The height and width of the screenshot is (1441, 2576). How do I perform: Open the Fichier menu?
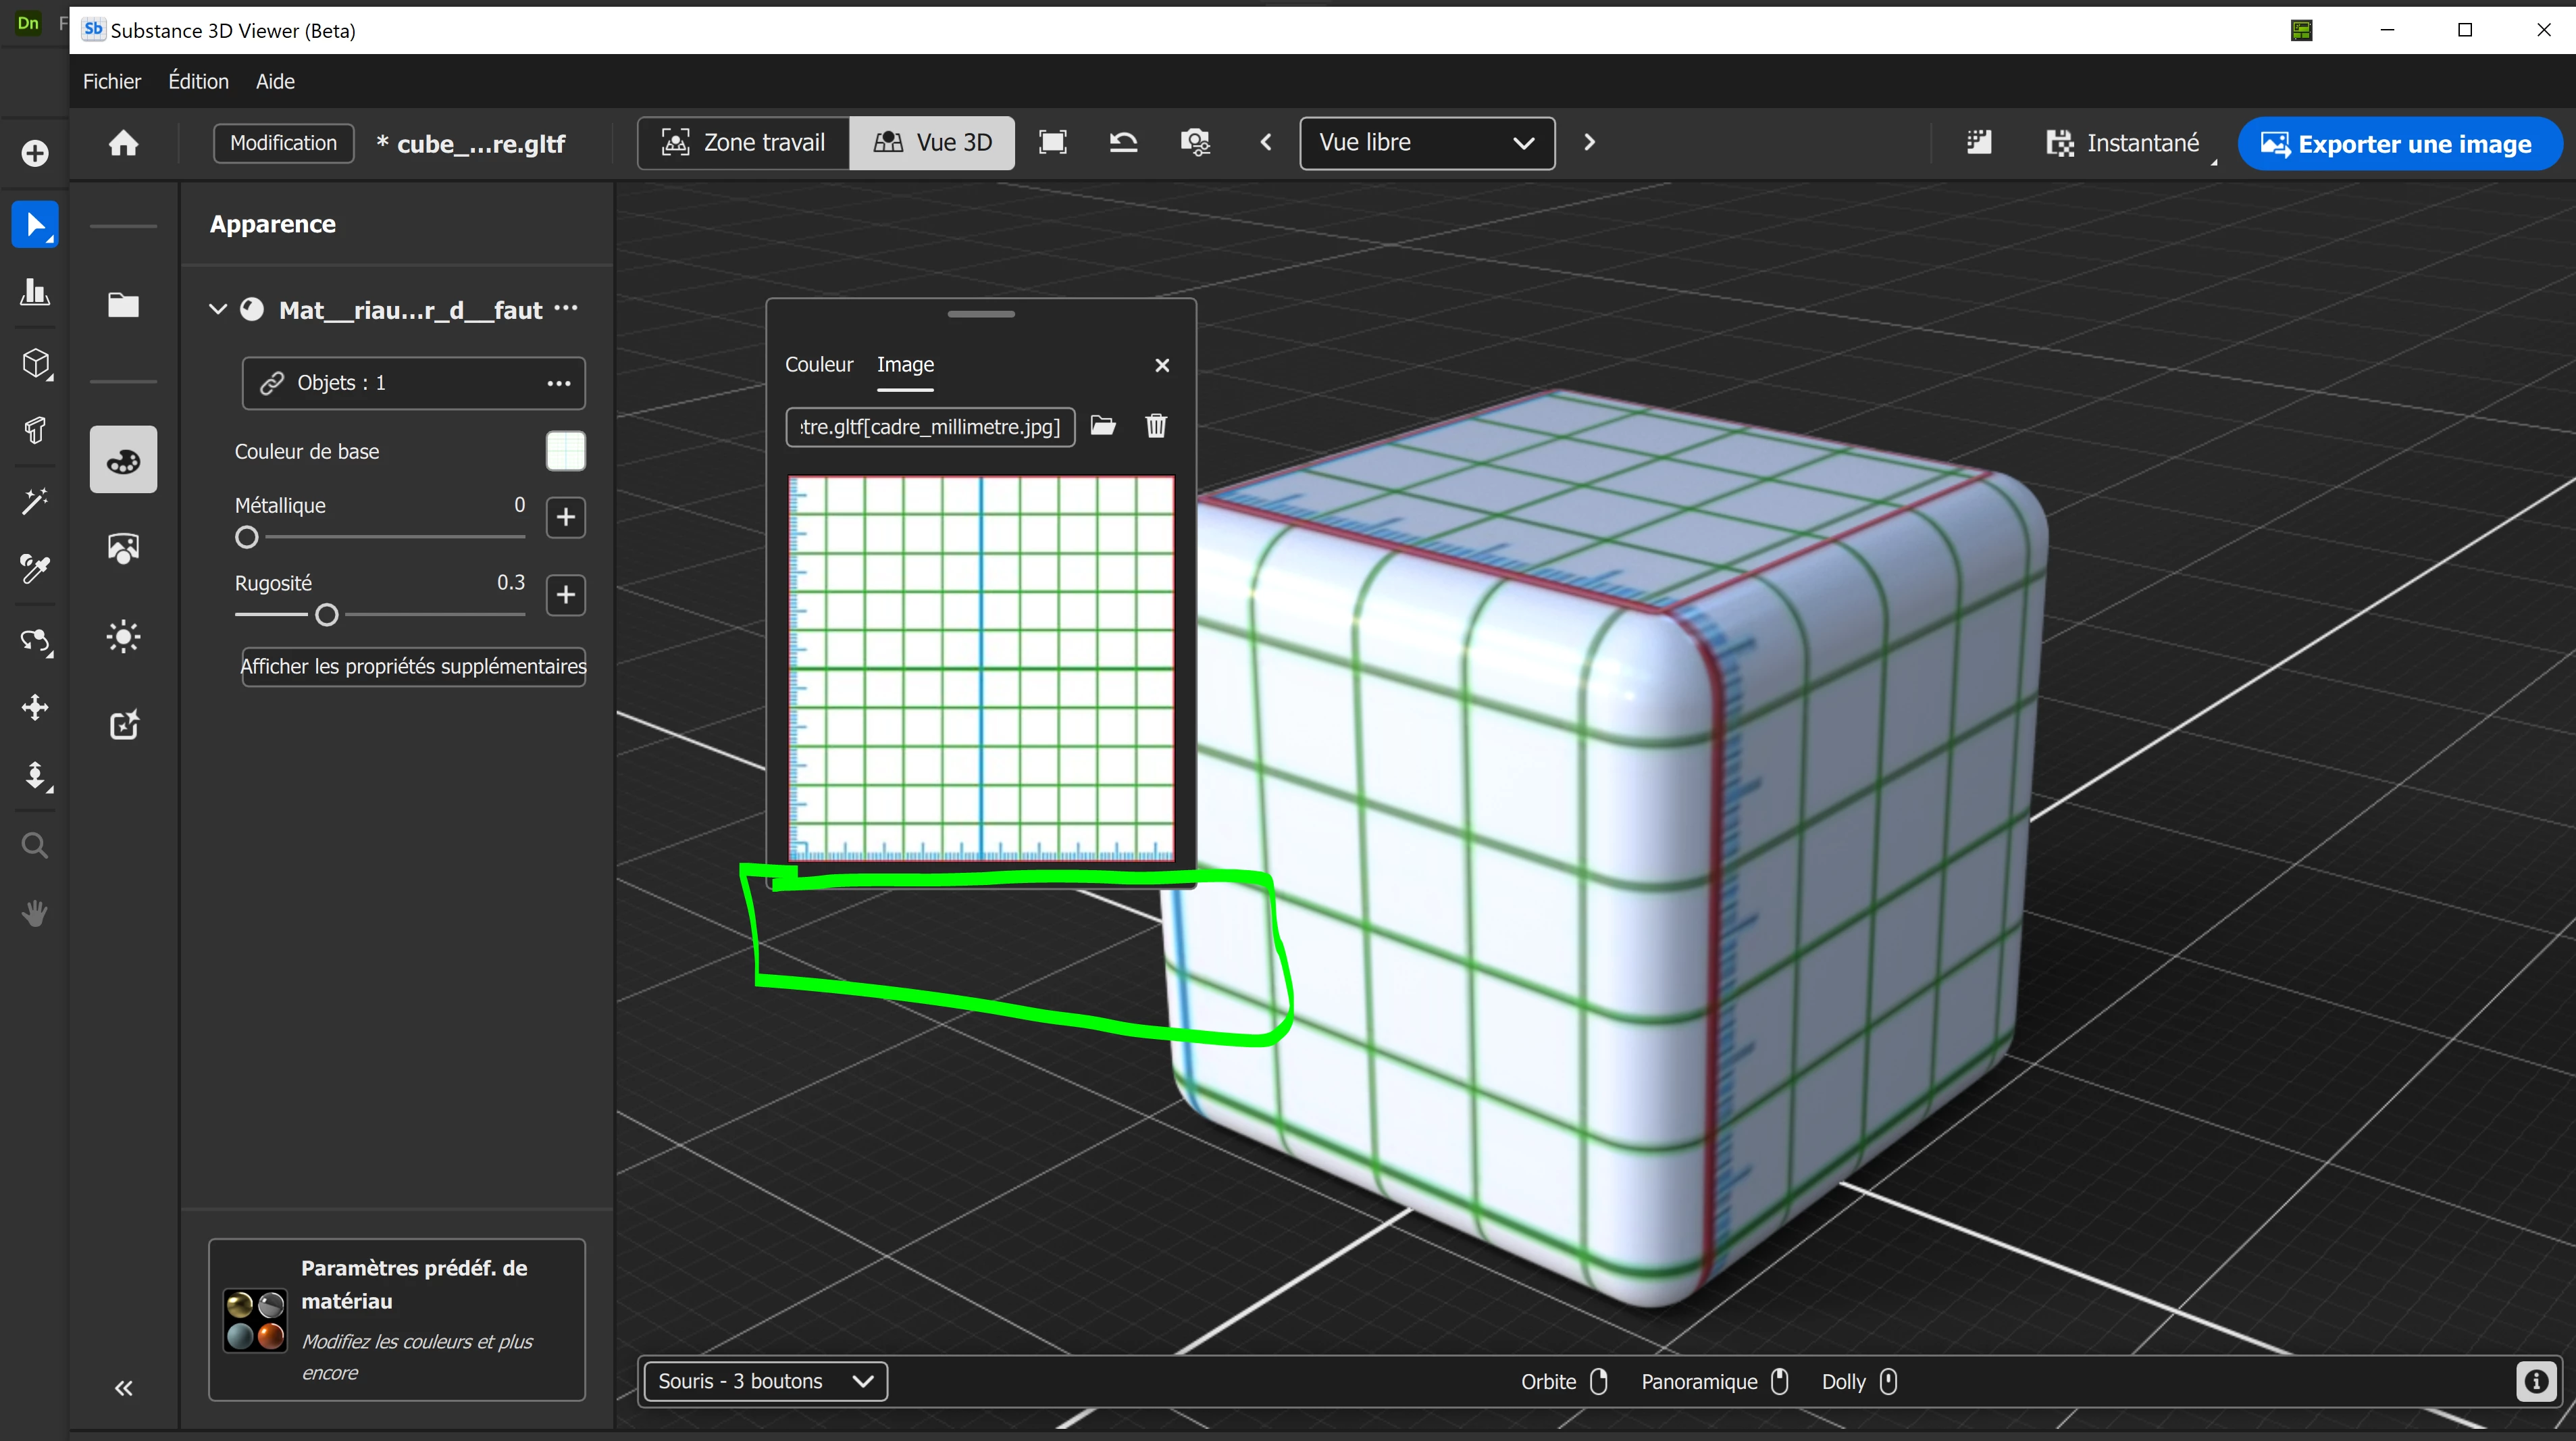[x=111, y=81]
